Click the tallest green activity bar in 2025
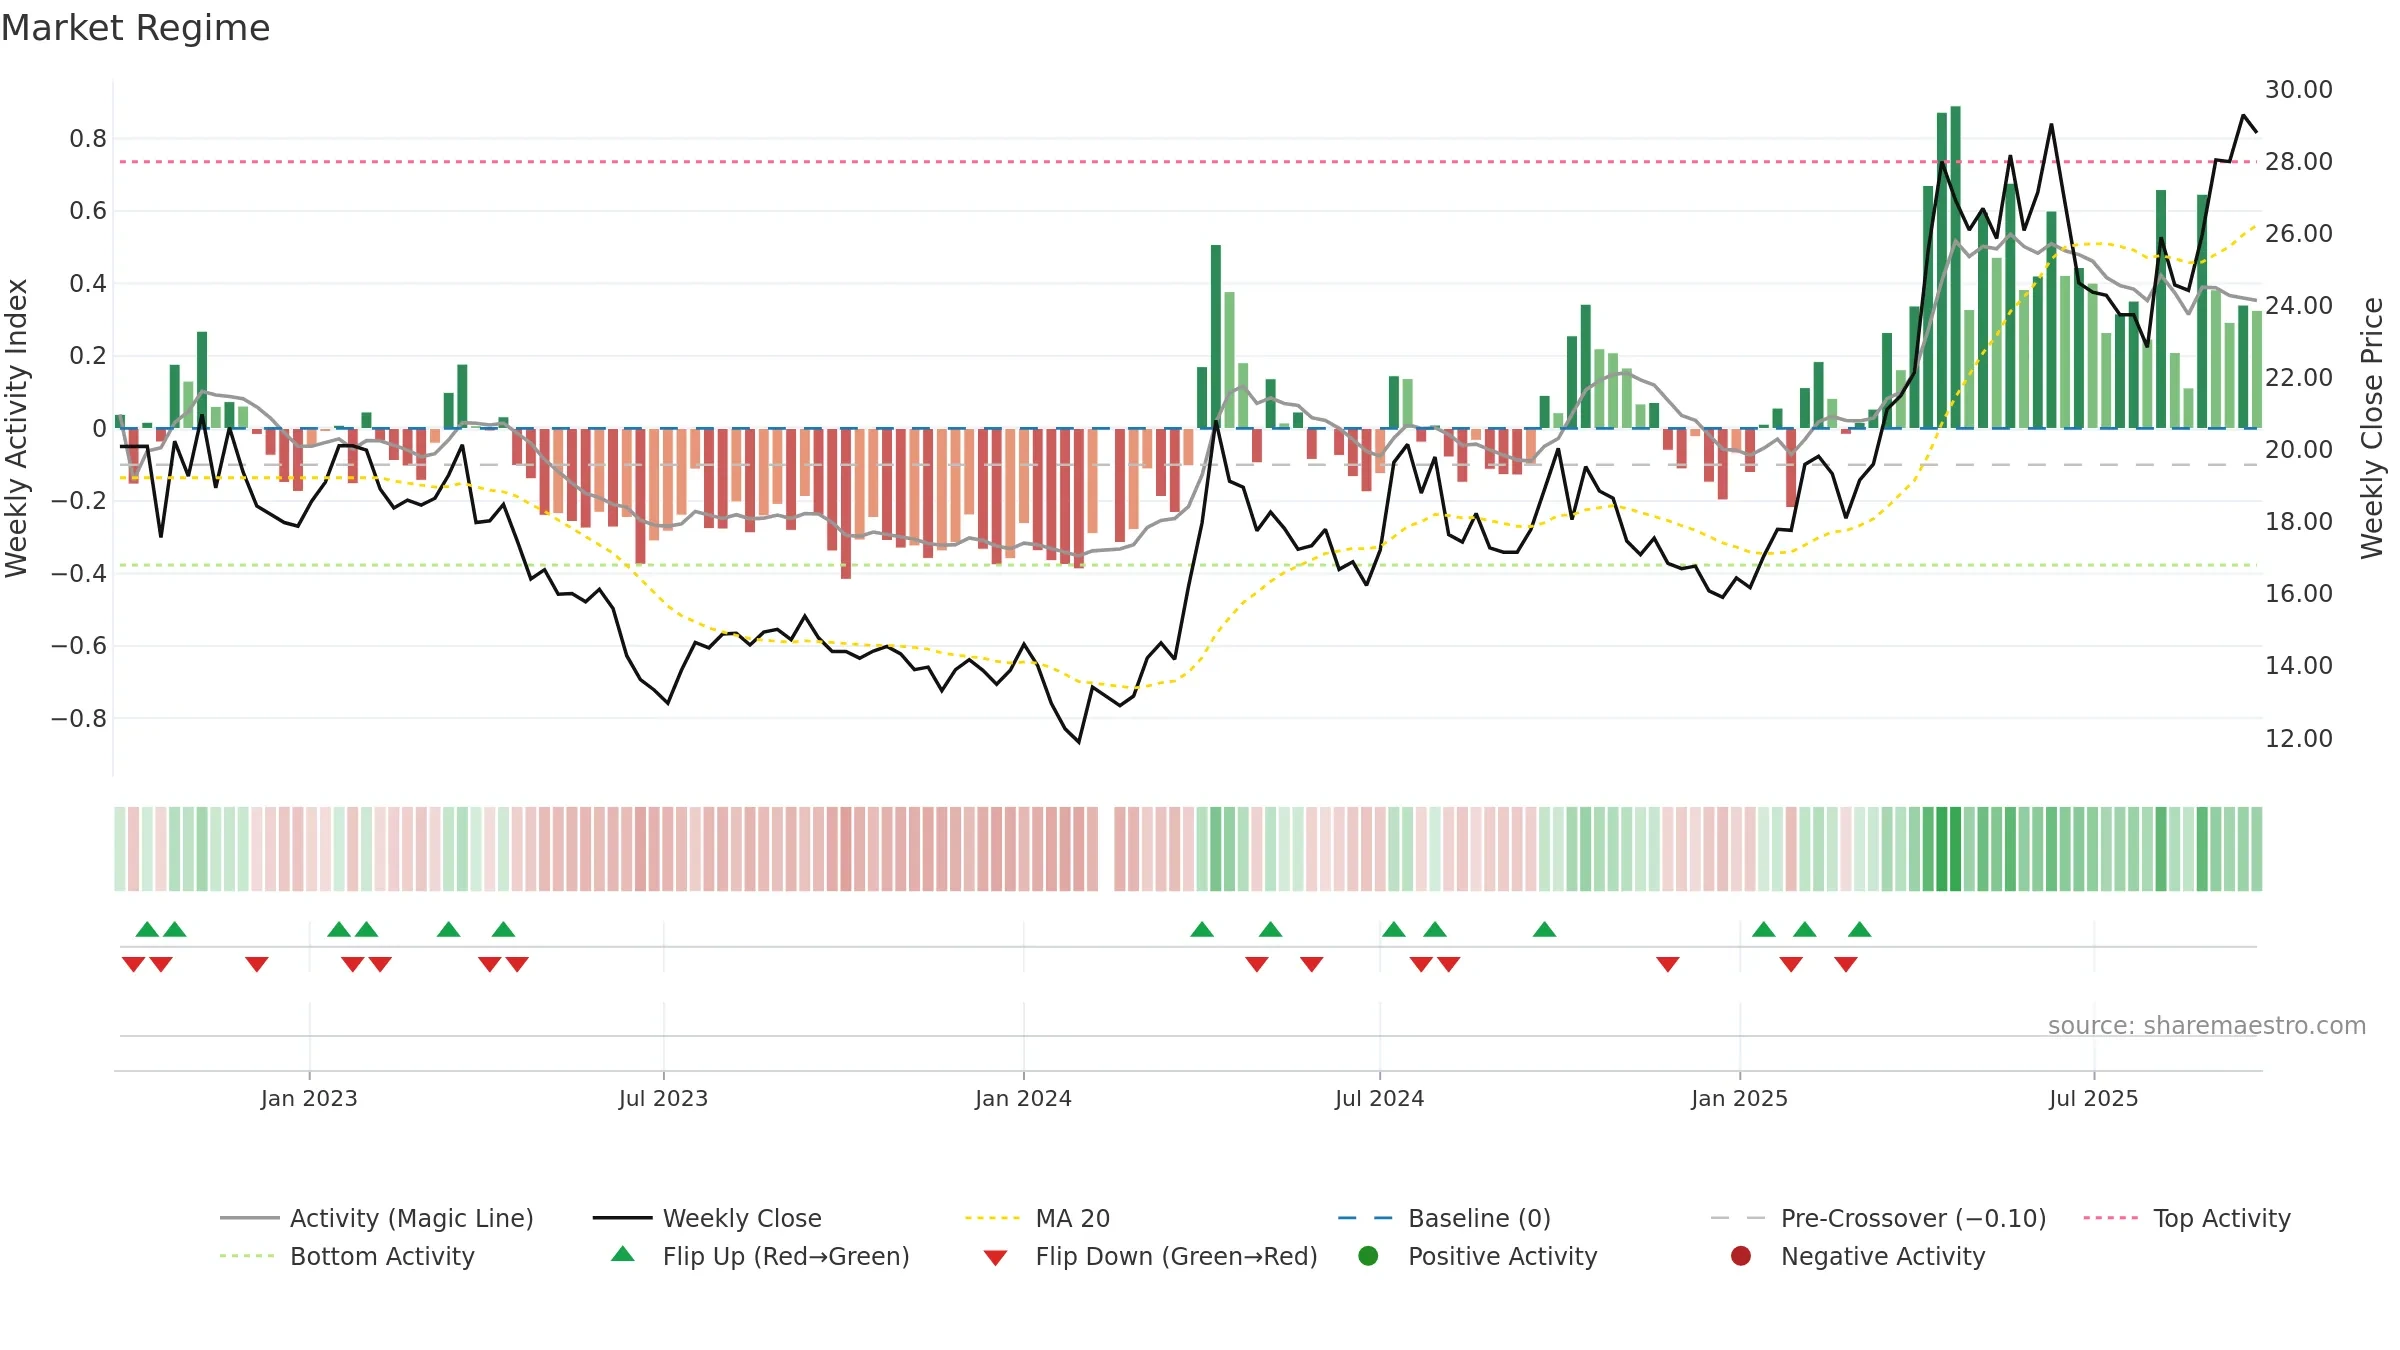This screenshot has height=1350, width=2400. tap(1955, 267)
